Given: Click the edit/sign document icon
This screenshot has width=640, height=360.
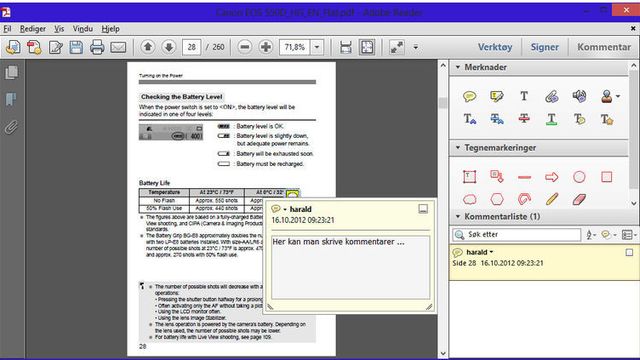Looking at the screenshot, I should pyautogui.click(x=56, y=47).
